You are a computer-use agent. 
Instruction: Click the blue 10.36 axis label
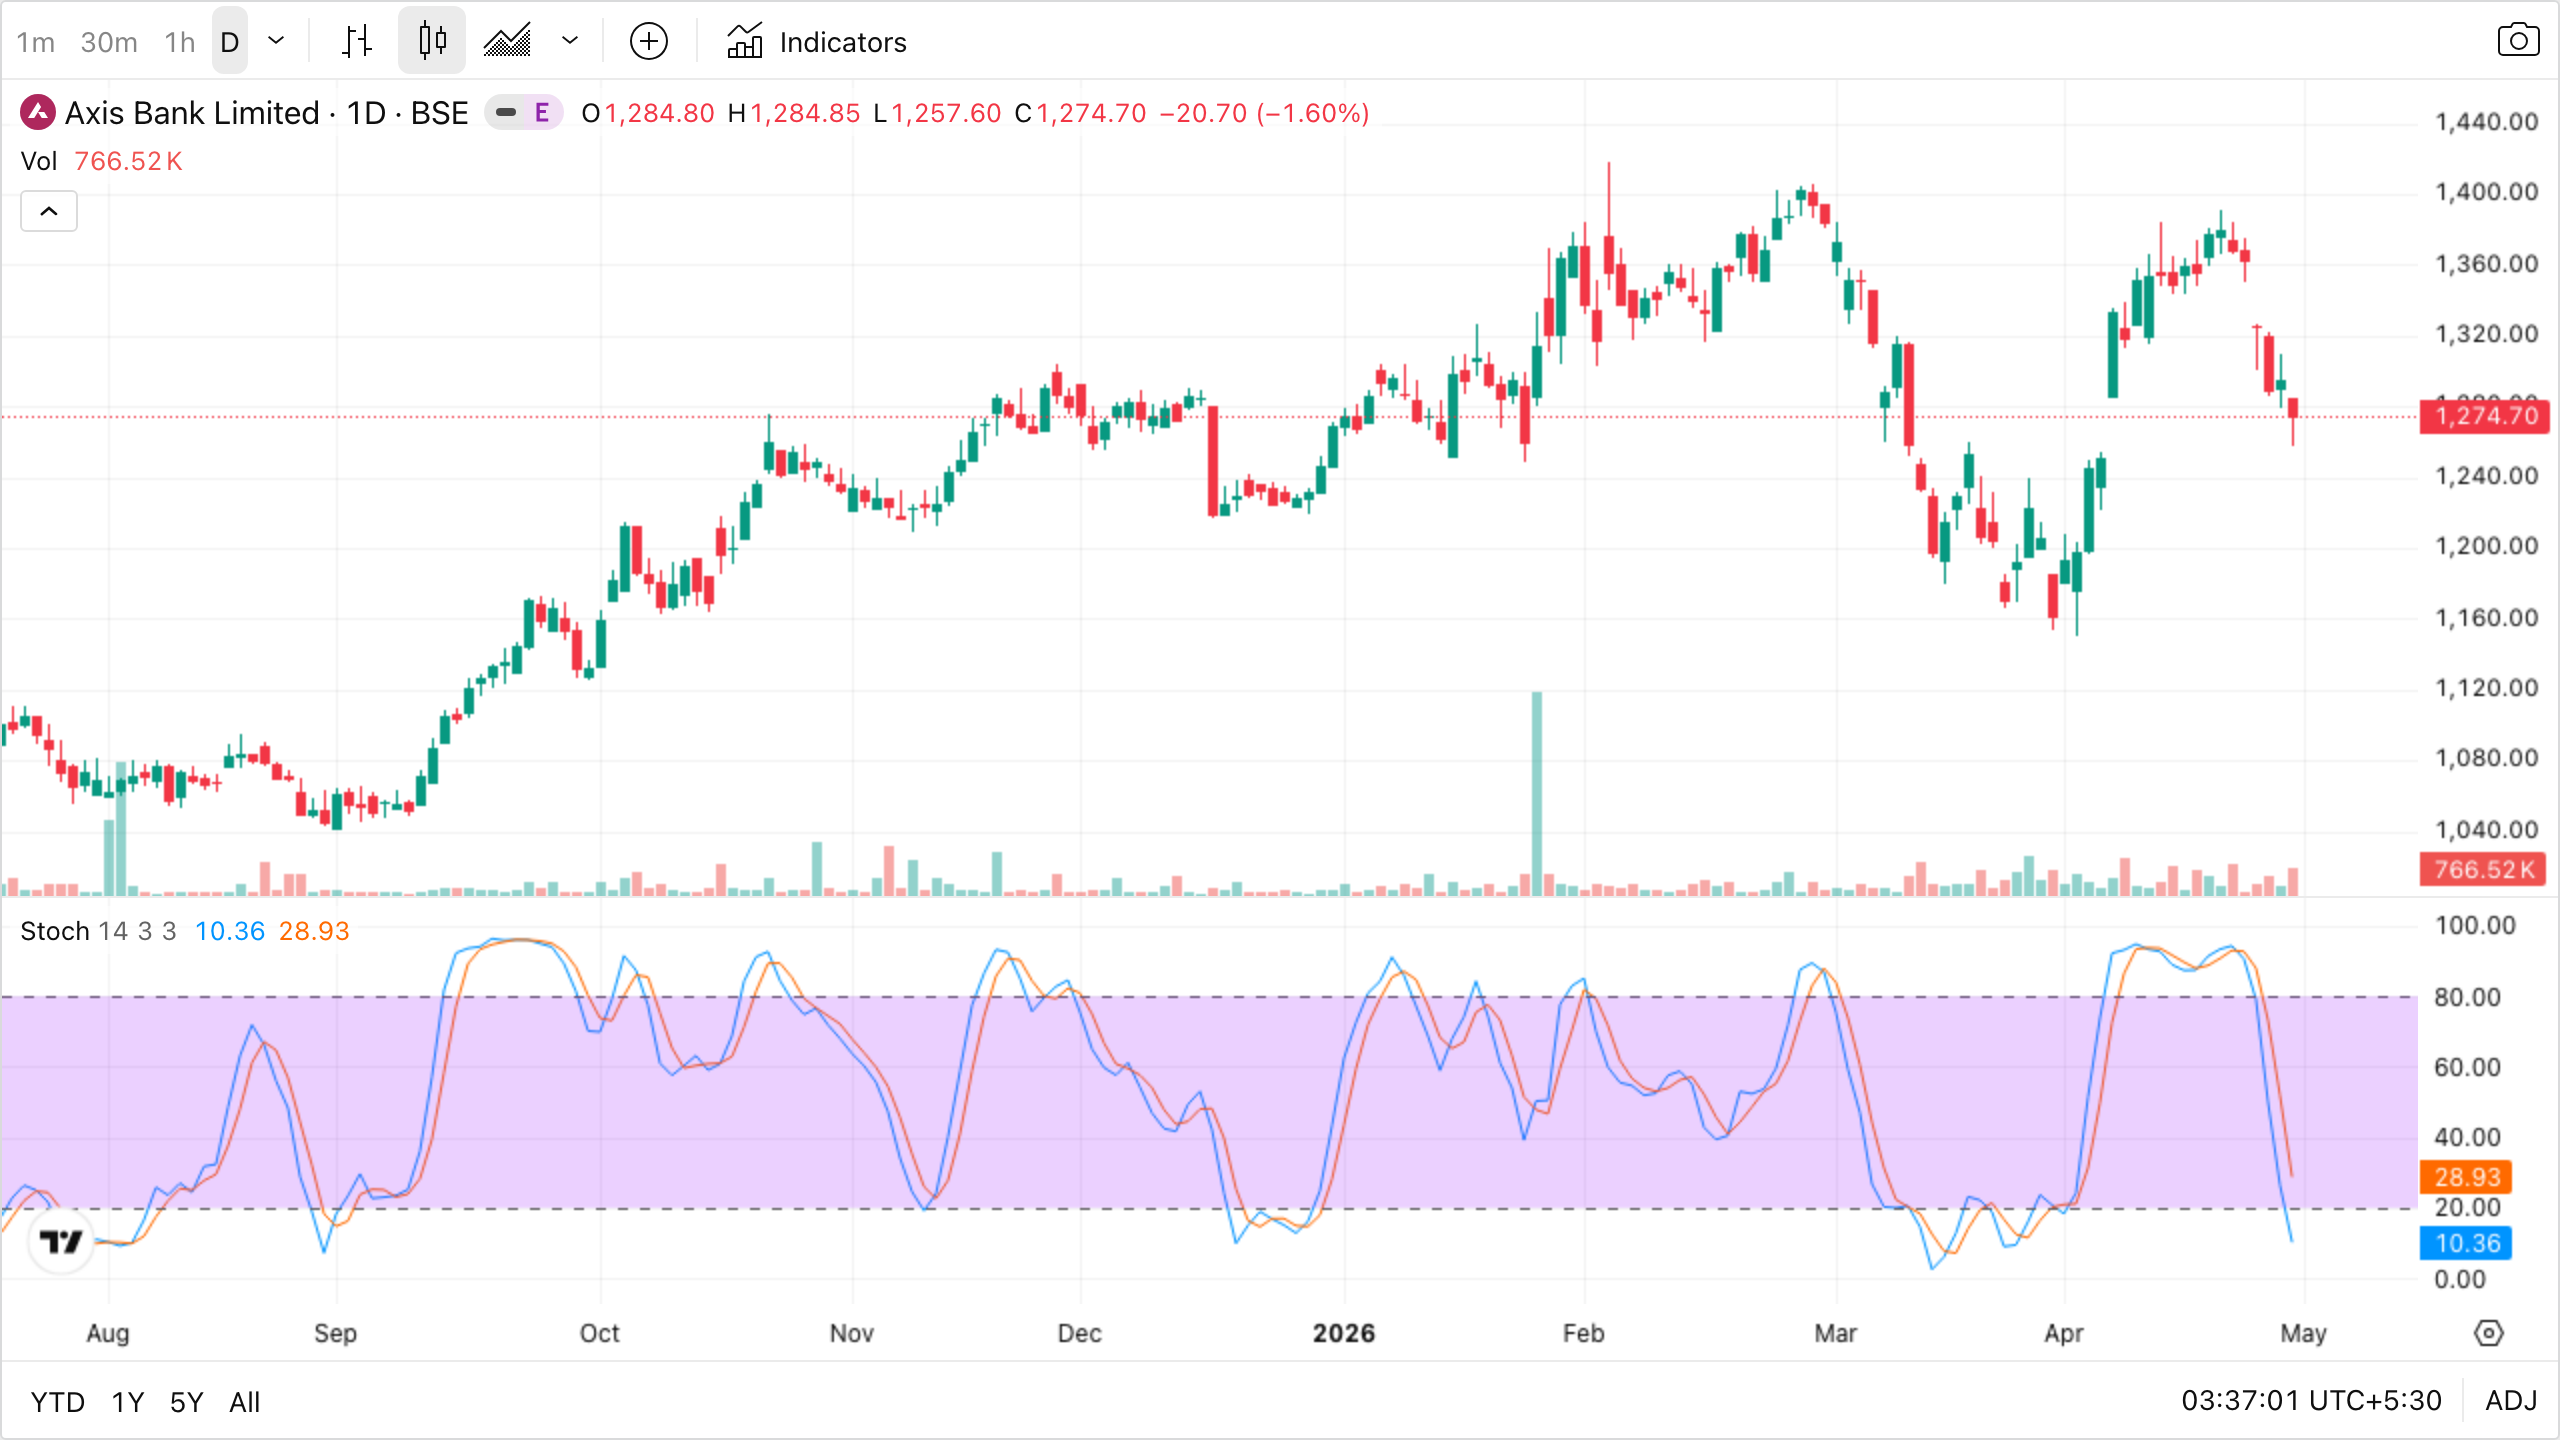[2466, 1243]
